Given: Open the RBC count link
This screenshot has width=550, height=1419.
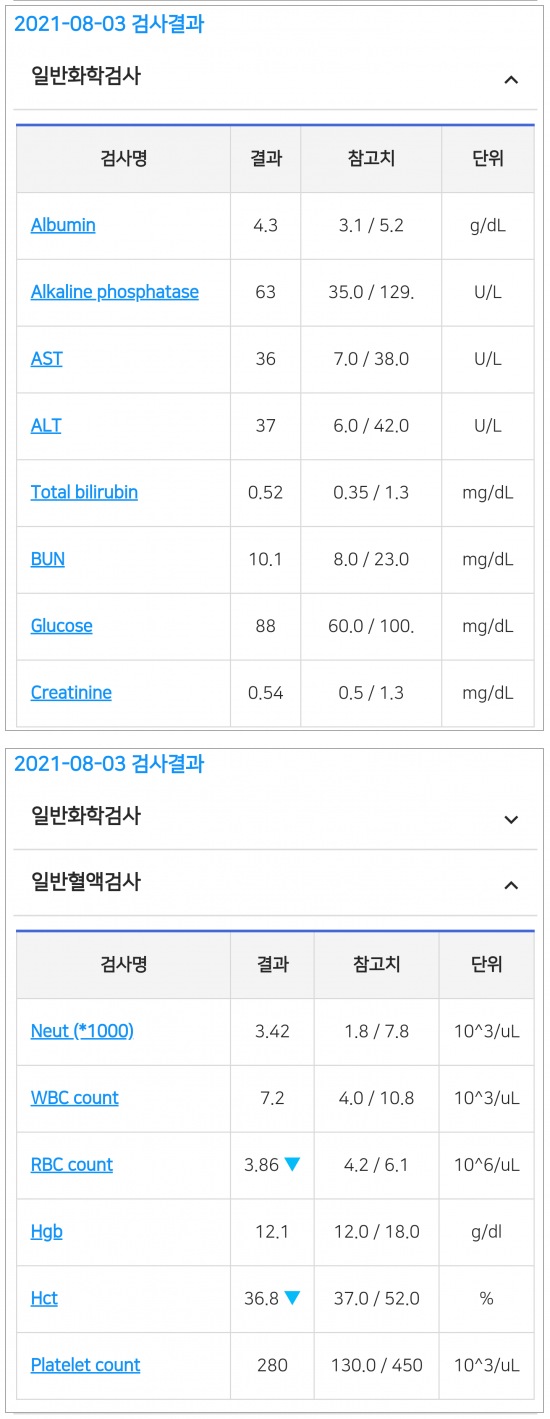Looking at the screenshot, I should point(72,1165).
